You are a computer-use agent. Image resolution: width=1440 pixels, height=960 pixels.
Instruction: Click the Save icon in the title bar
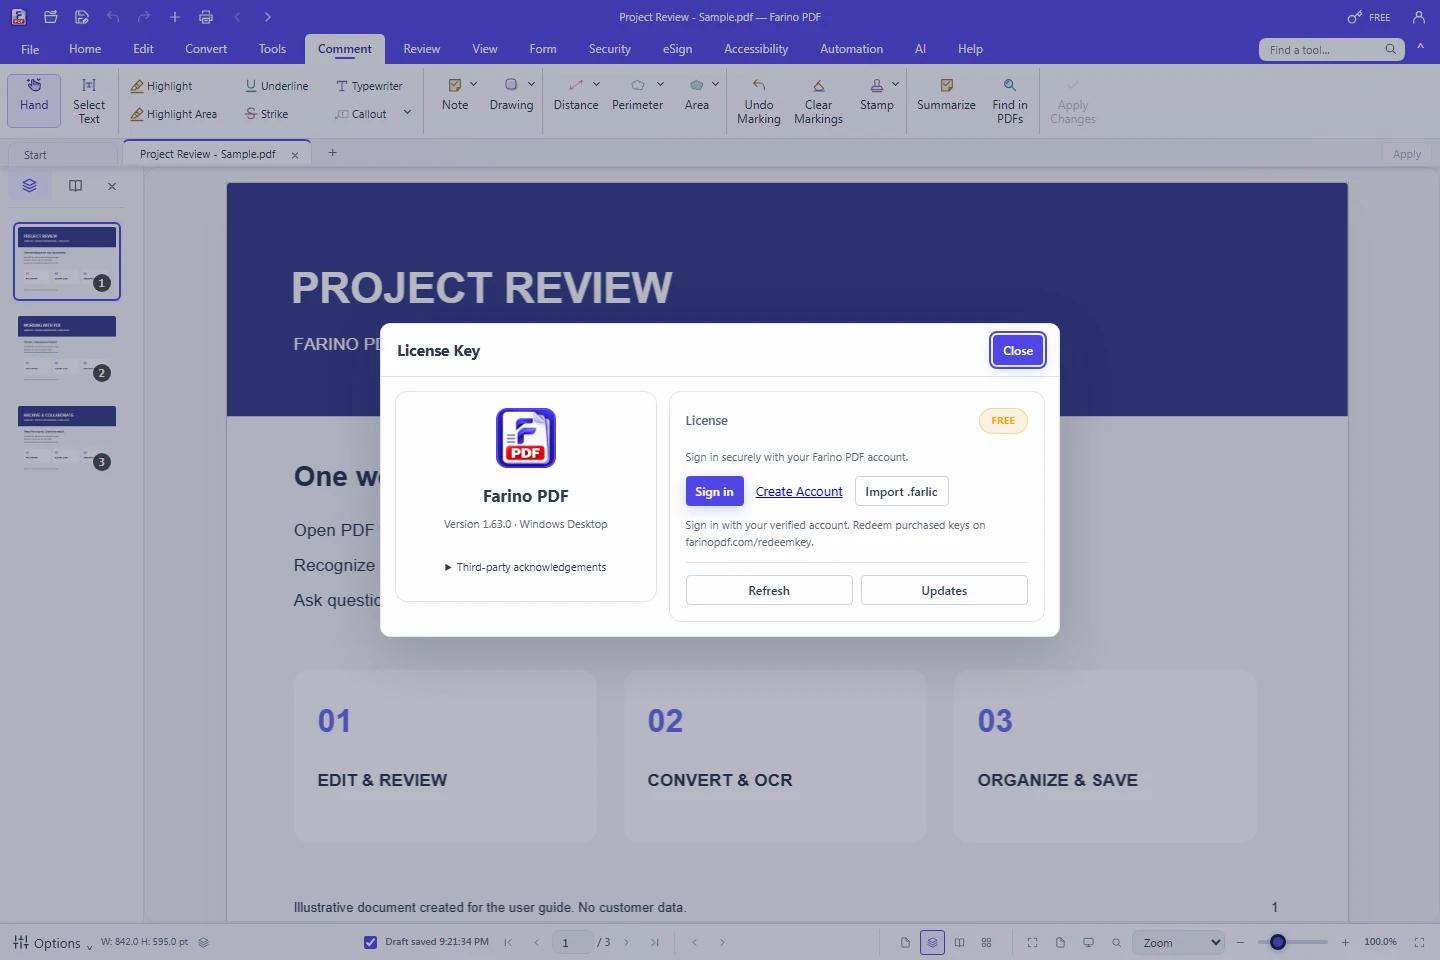(x=82, y=17)
